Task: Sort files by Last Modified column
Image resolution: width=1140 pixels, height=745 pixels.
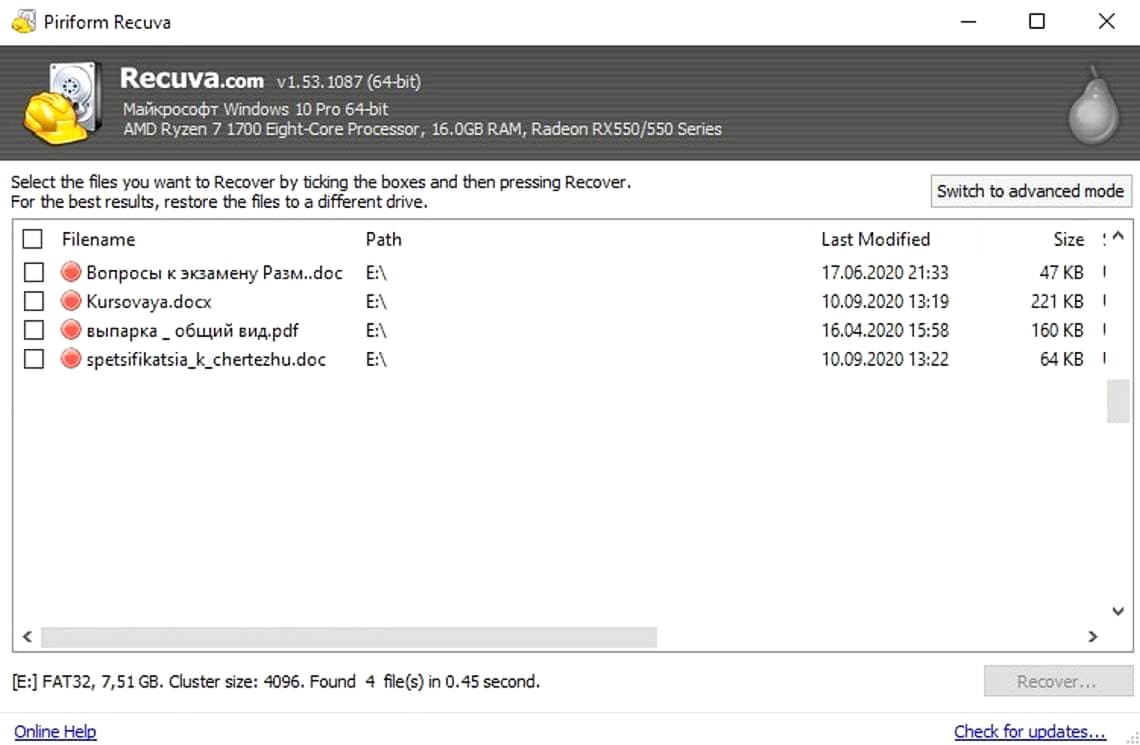Action: pyautogui.click(x=875, y=239)
